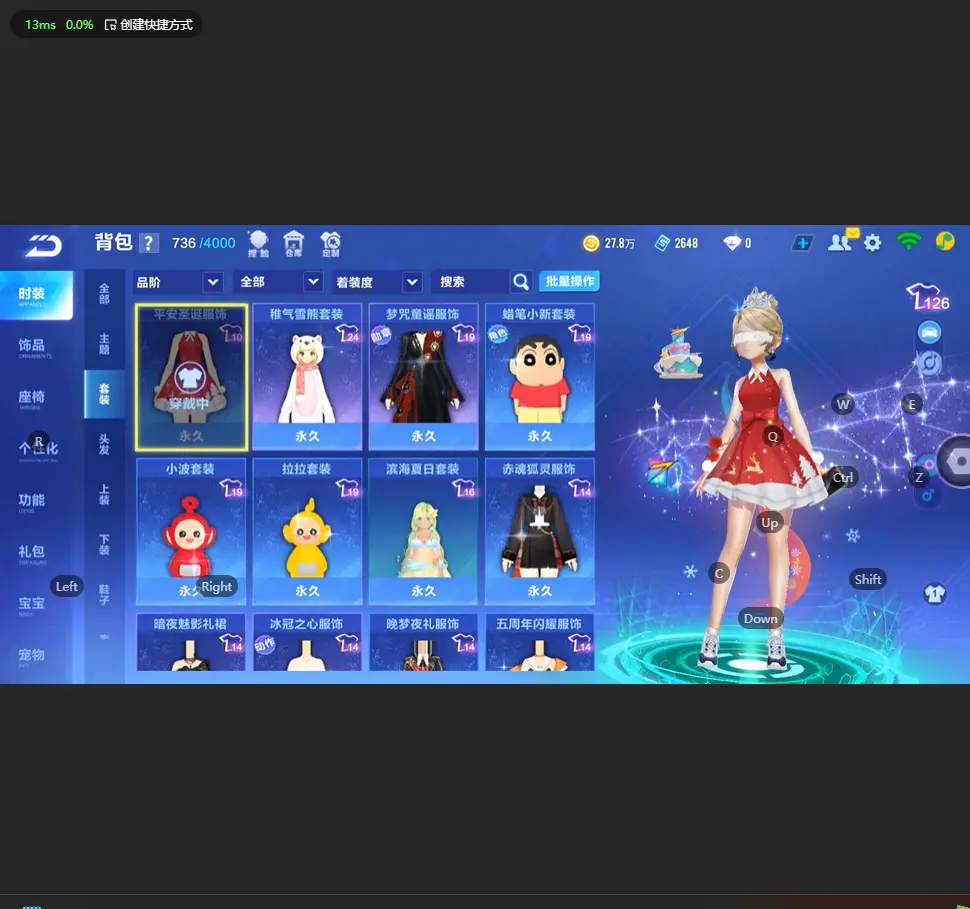Click the magnifier search icon
This screenshot has width=970, height=909.
tap(521, 282)
